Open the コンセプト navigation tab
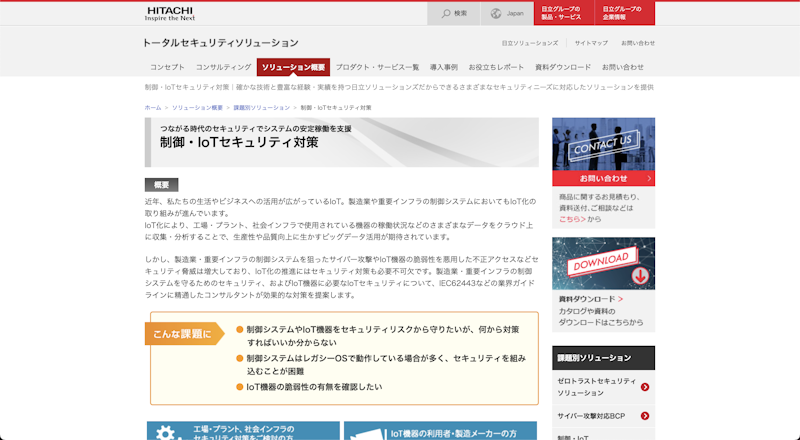This screenshot has height=440, width=800. point(167,67)
